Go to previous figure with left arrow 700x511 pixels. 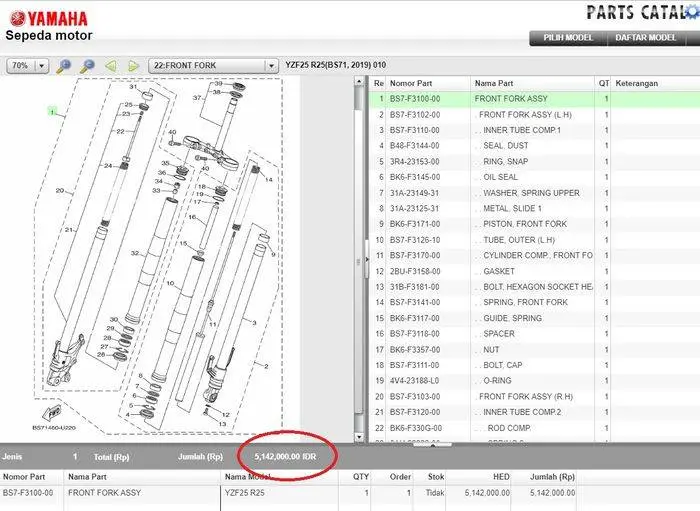click(x=111, y=66)
